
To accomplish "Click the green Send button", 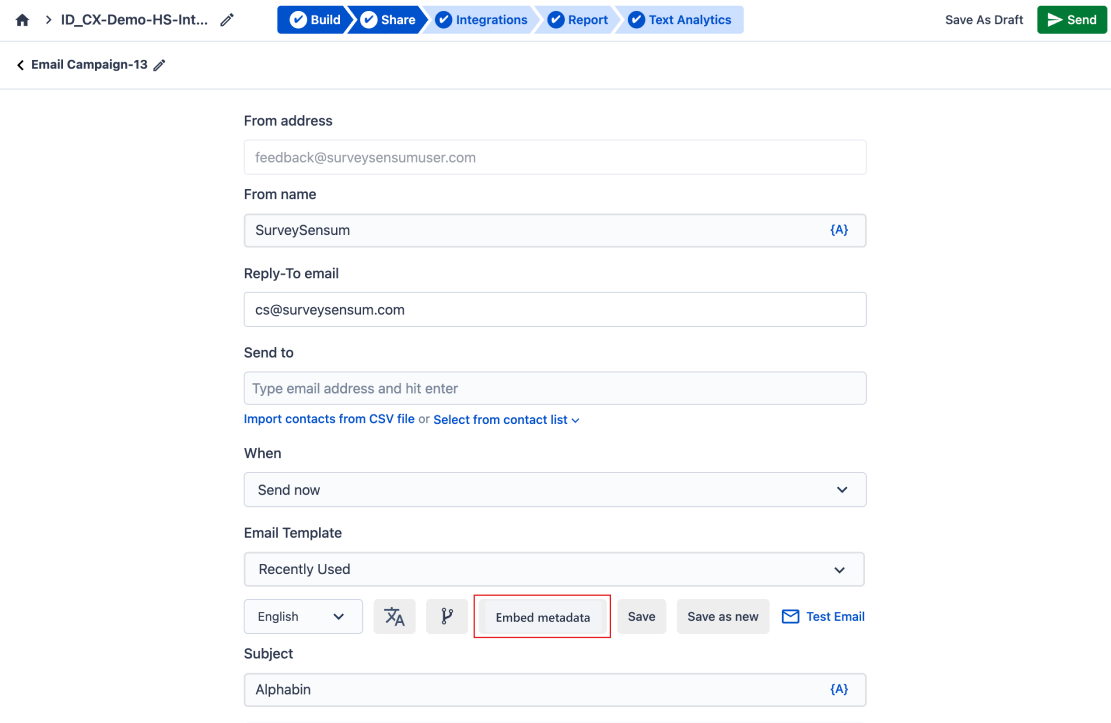I will [1071, 20].
